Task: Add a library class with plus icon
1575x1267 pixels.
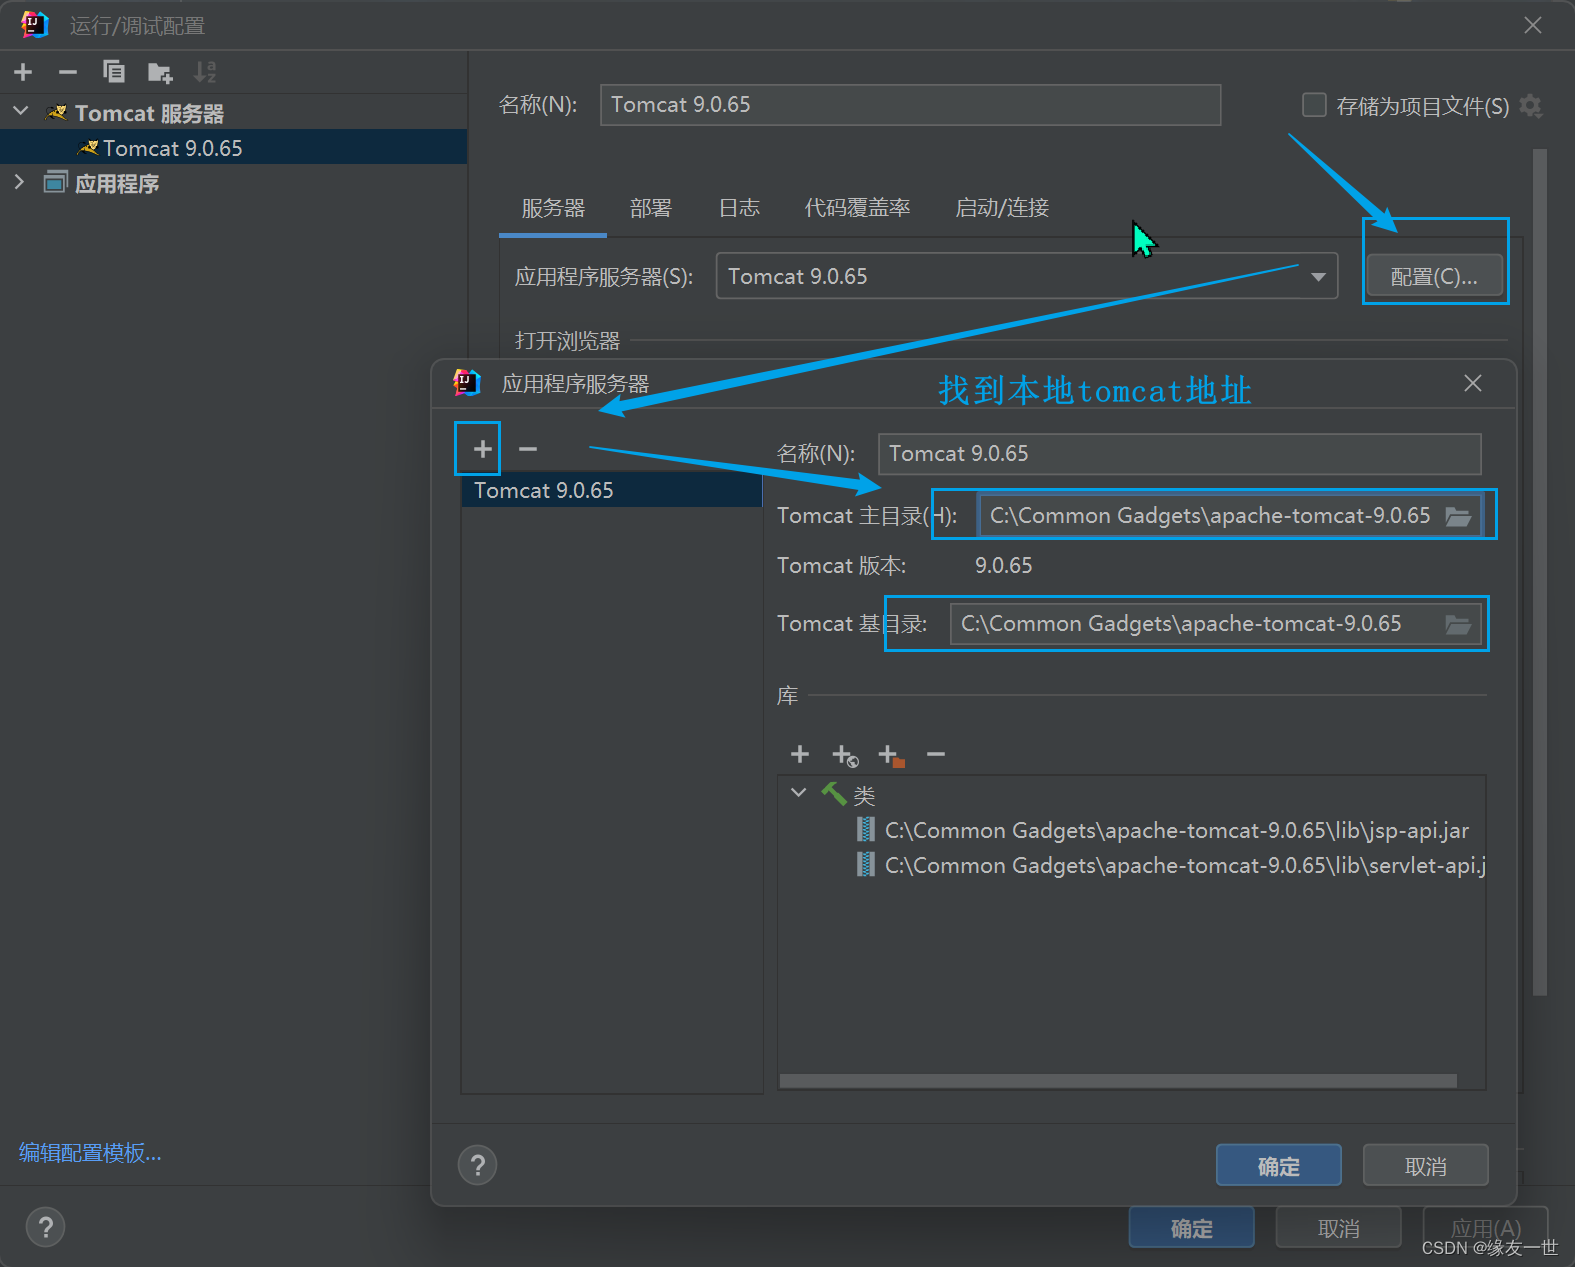Action: (x=800, y=754)
